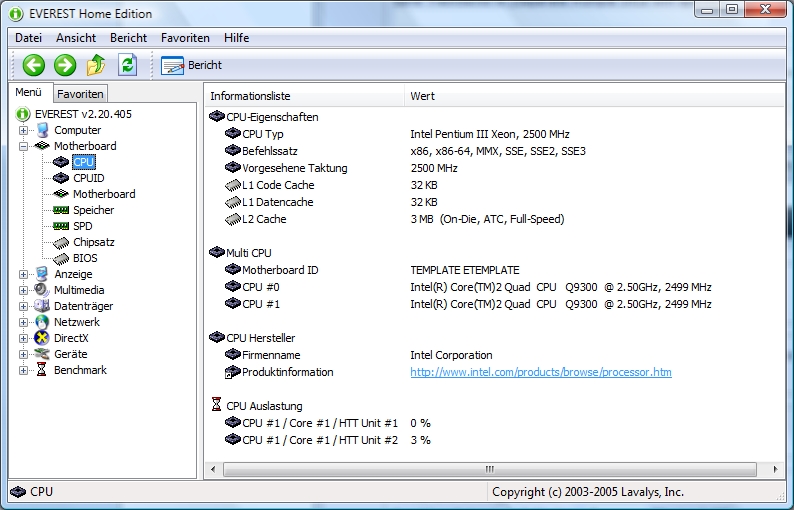
Task: Select the L1 Code Cache row
Action: [x=494, y=185]
